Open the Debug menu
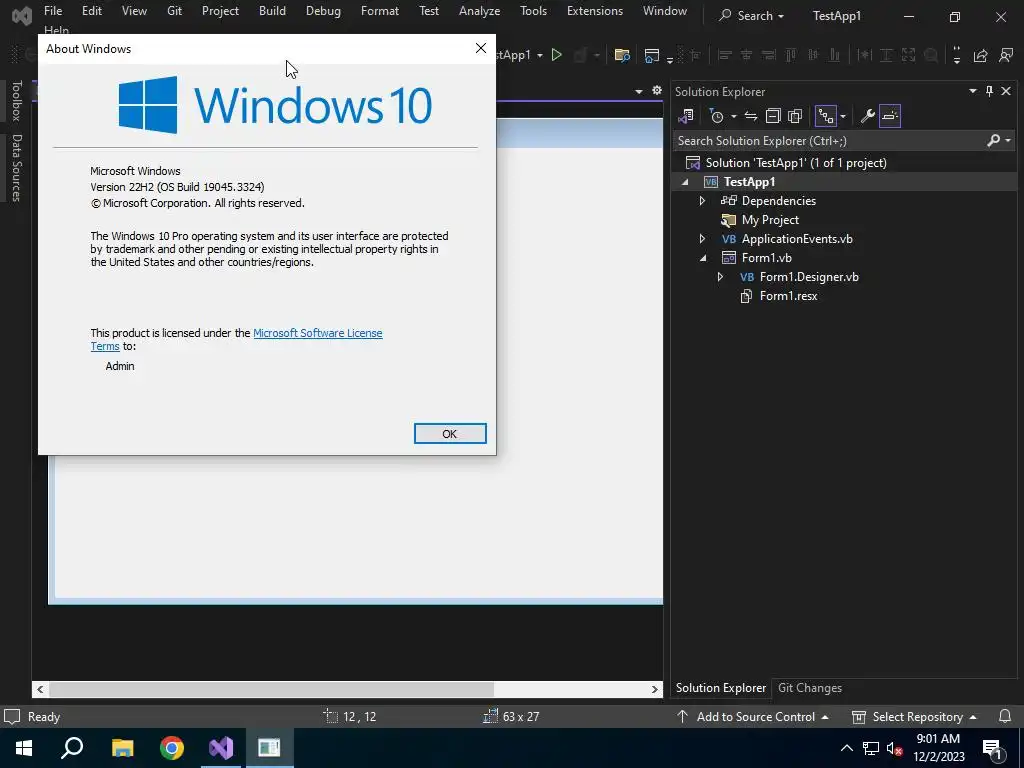 tap(323, 11)
